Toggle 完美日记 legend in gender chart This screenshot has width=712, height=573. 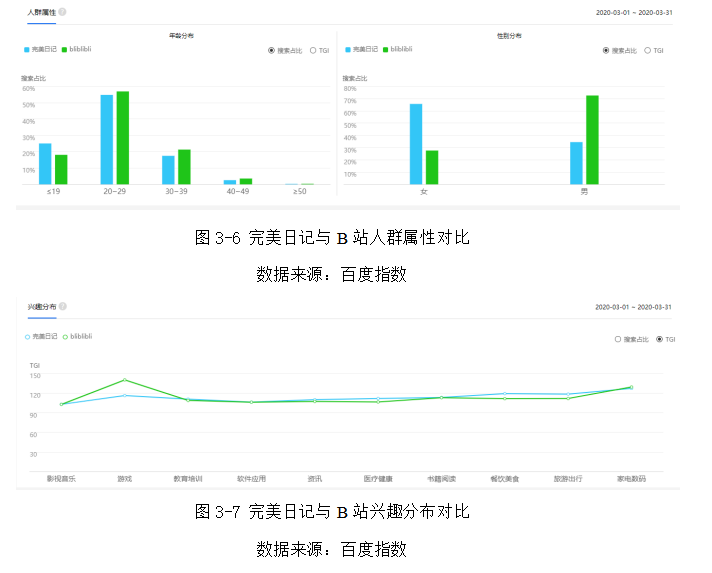tap(361, 49)
